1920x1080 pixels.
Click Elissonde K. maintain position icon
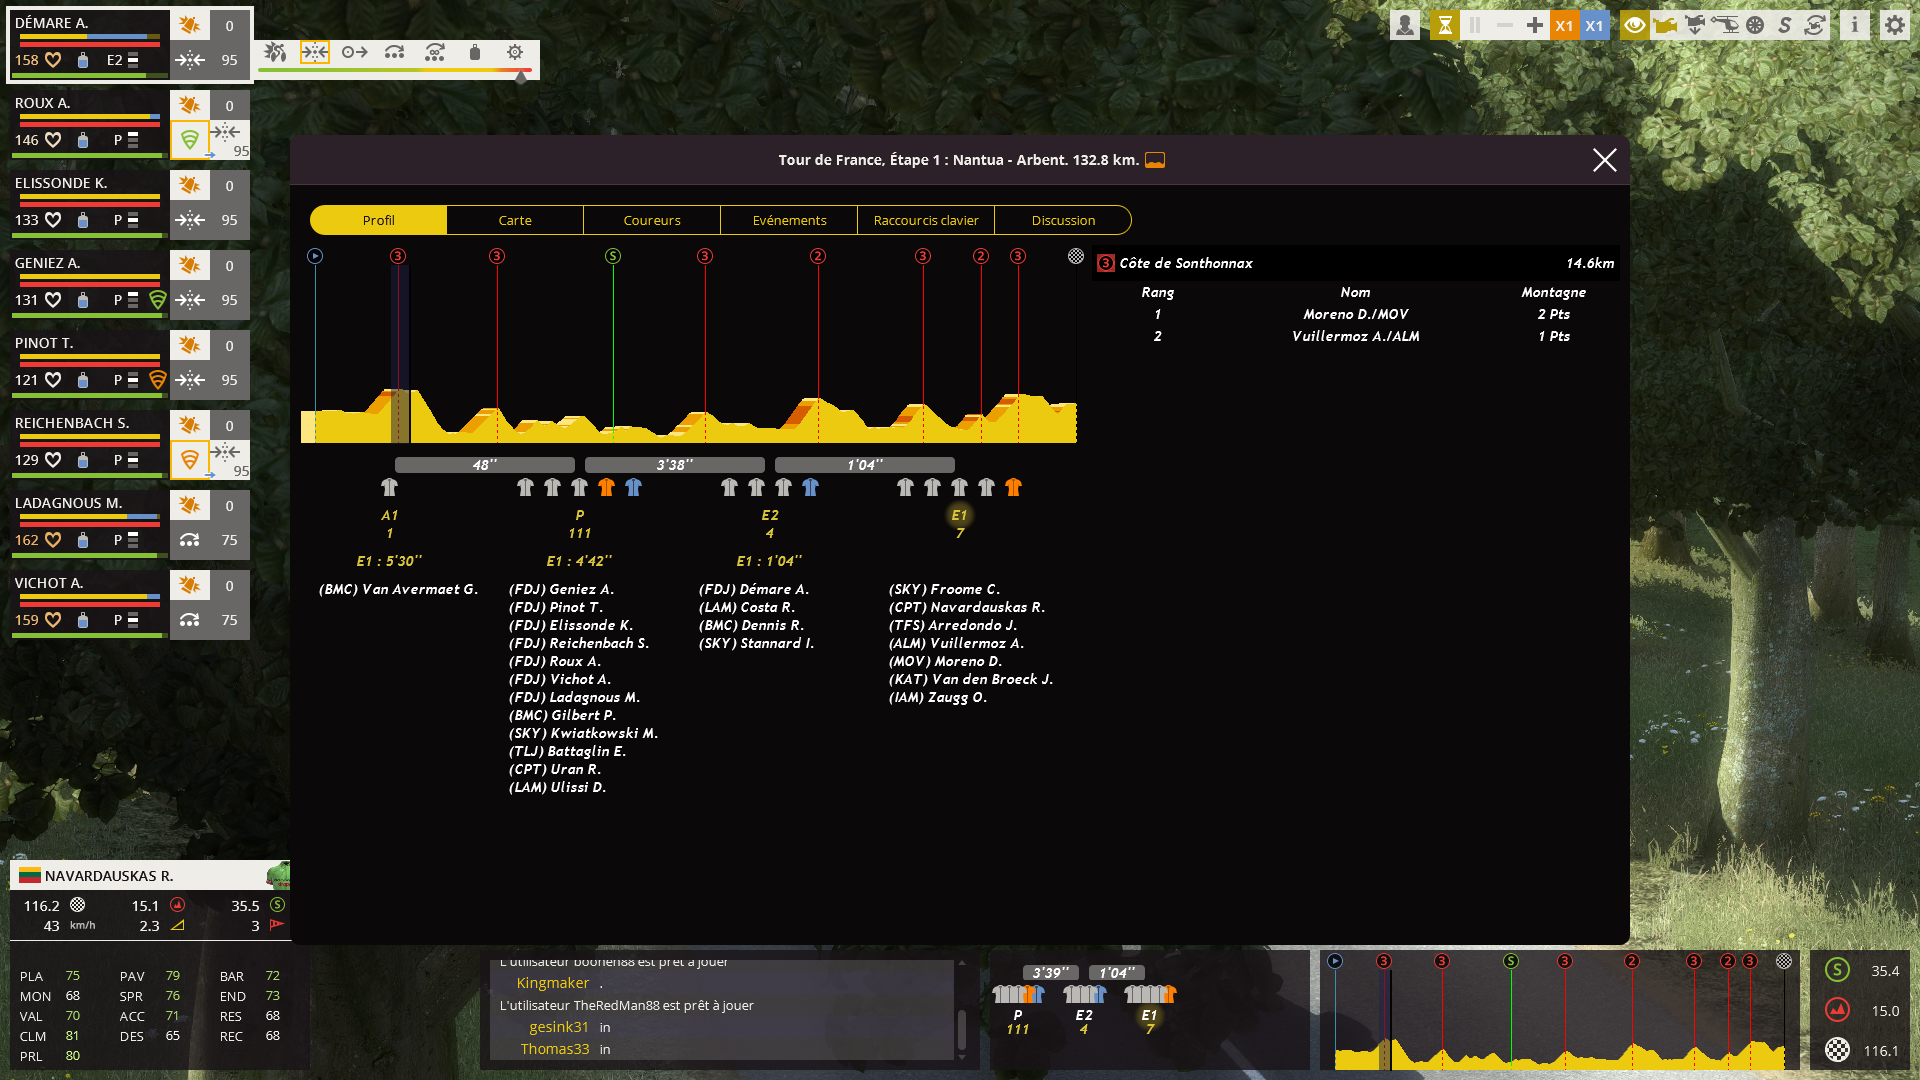pos(190,220)
